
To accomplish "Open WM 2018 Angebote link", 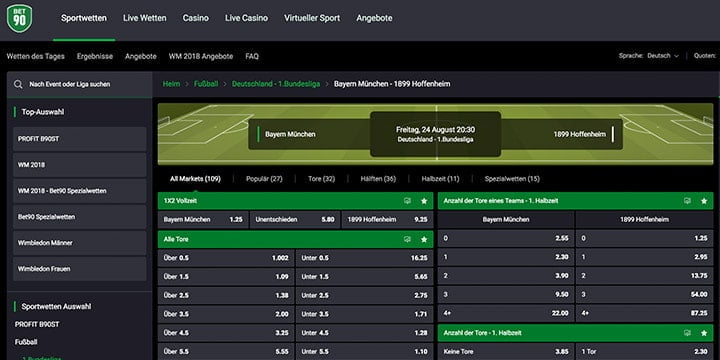I will (x=201, y=56).
